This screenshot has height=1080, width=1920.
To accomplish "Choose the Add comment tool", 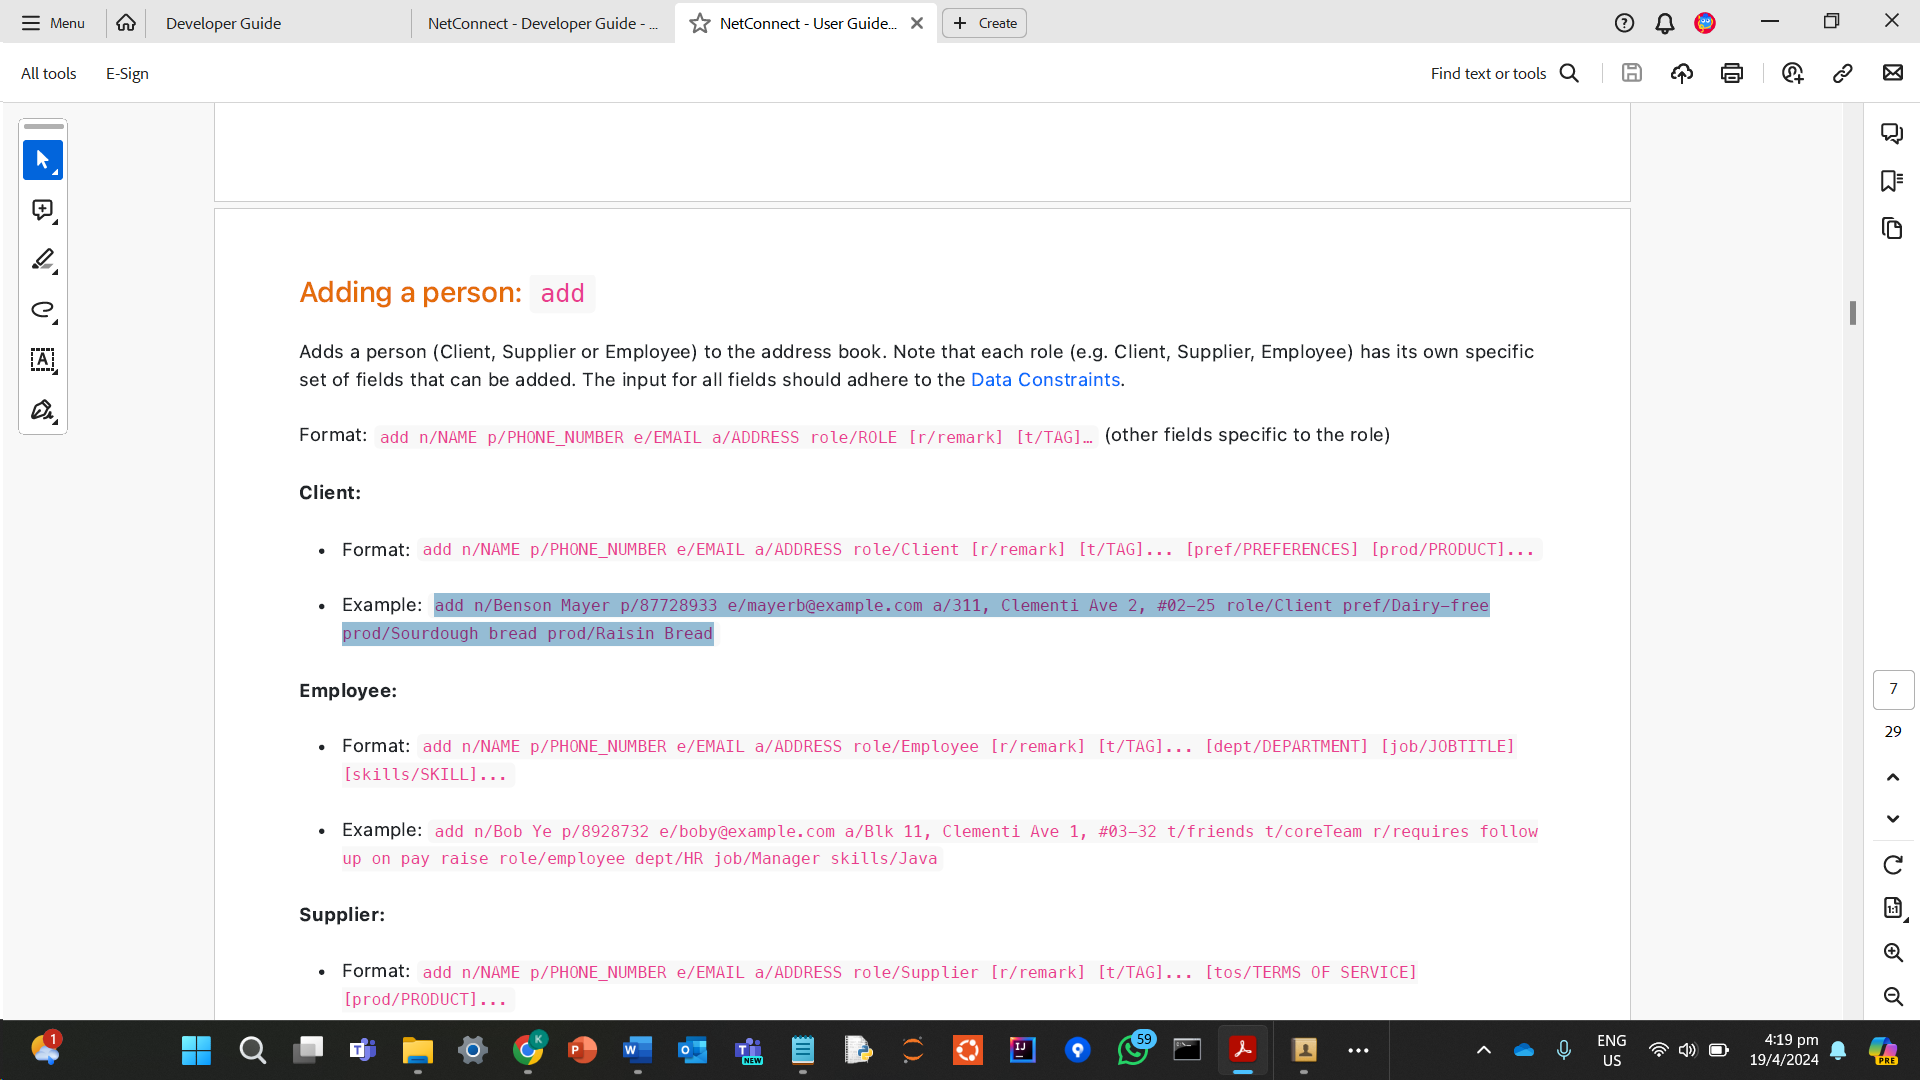I will pos(42,210).
